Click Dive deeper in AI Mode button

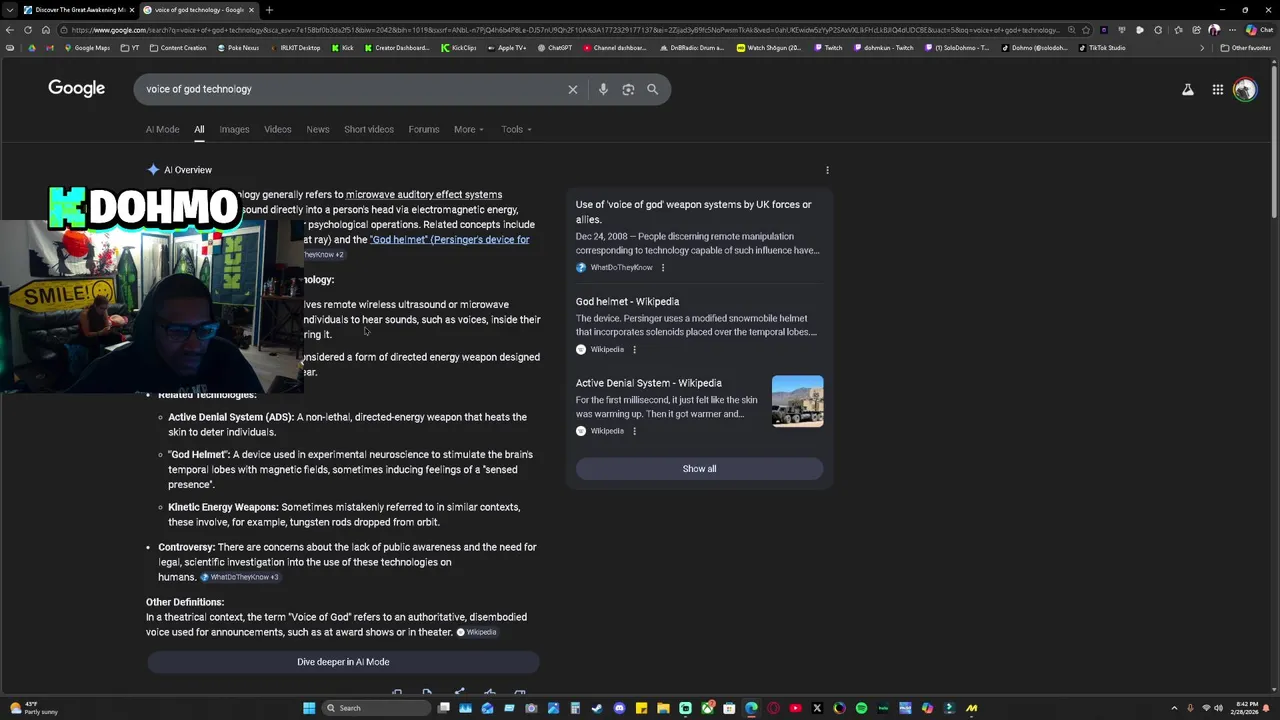pyautogui.click(x=343, y=662)
